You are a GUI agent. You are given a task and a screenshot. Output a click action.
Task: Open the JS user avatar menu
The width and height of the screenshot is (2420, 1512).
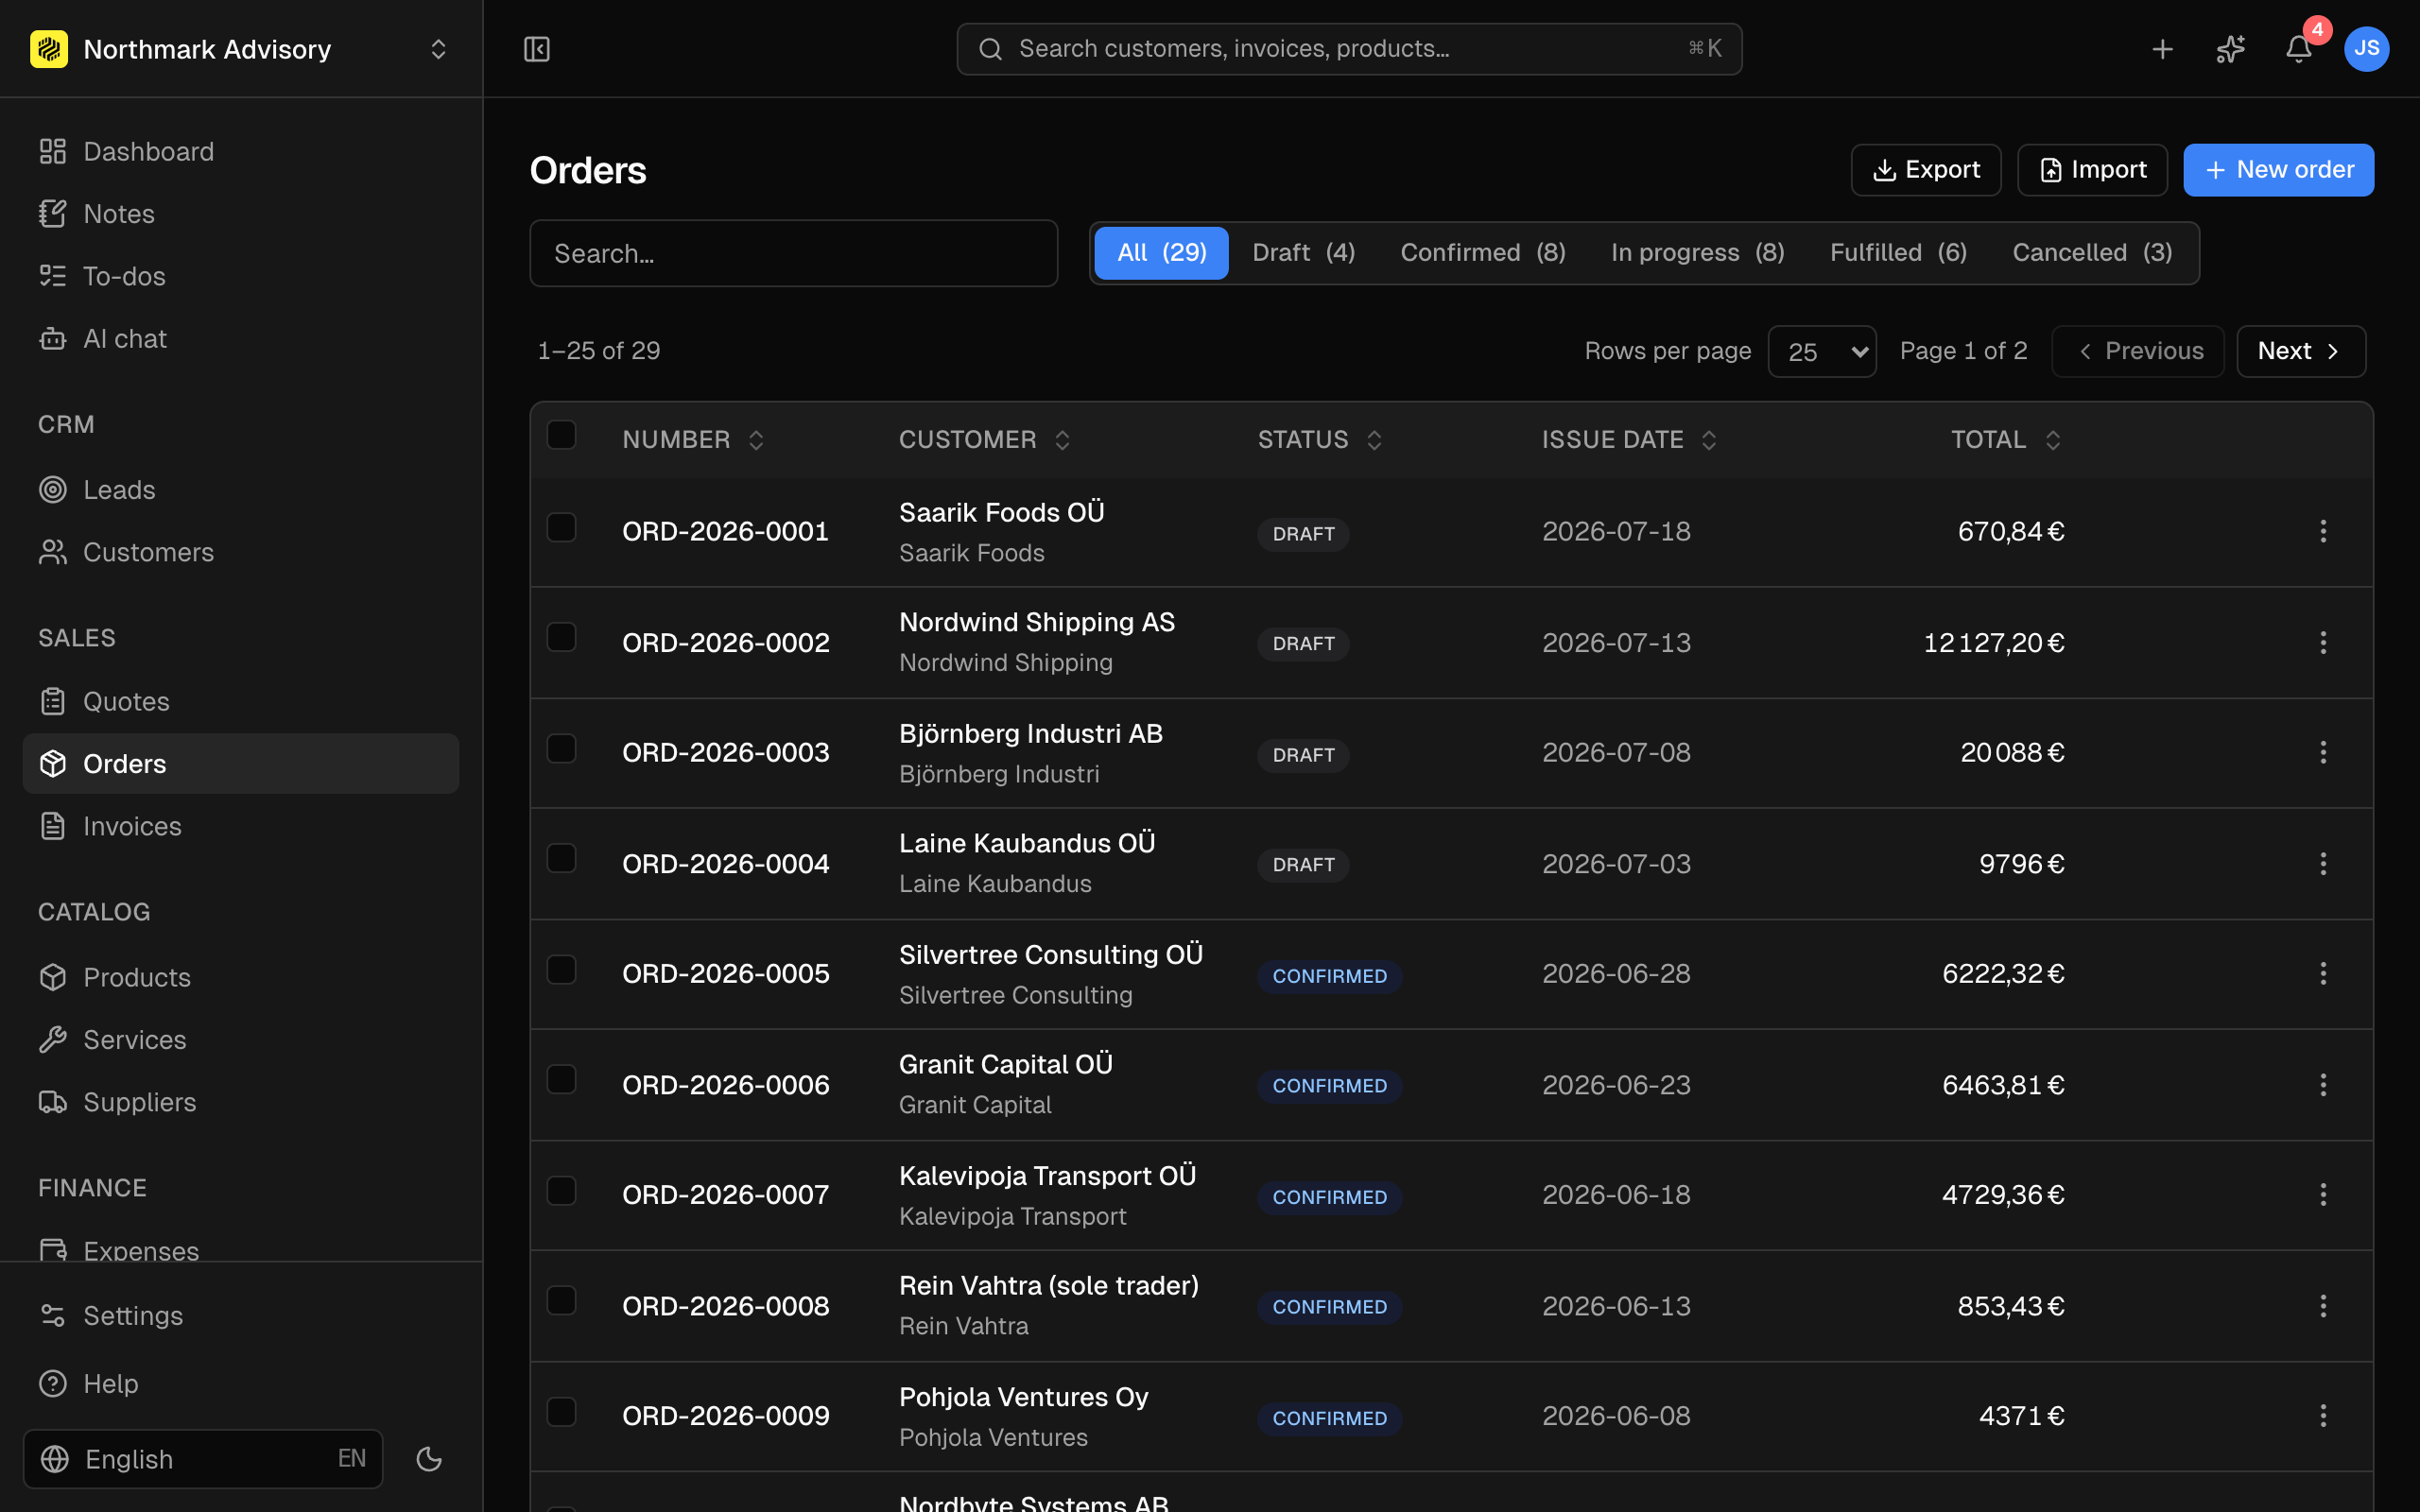(2366, 49)
